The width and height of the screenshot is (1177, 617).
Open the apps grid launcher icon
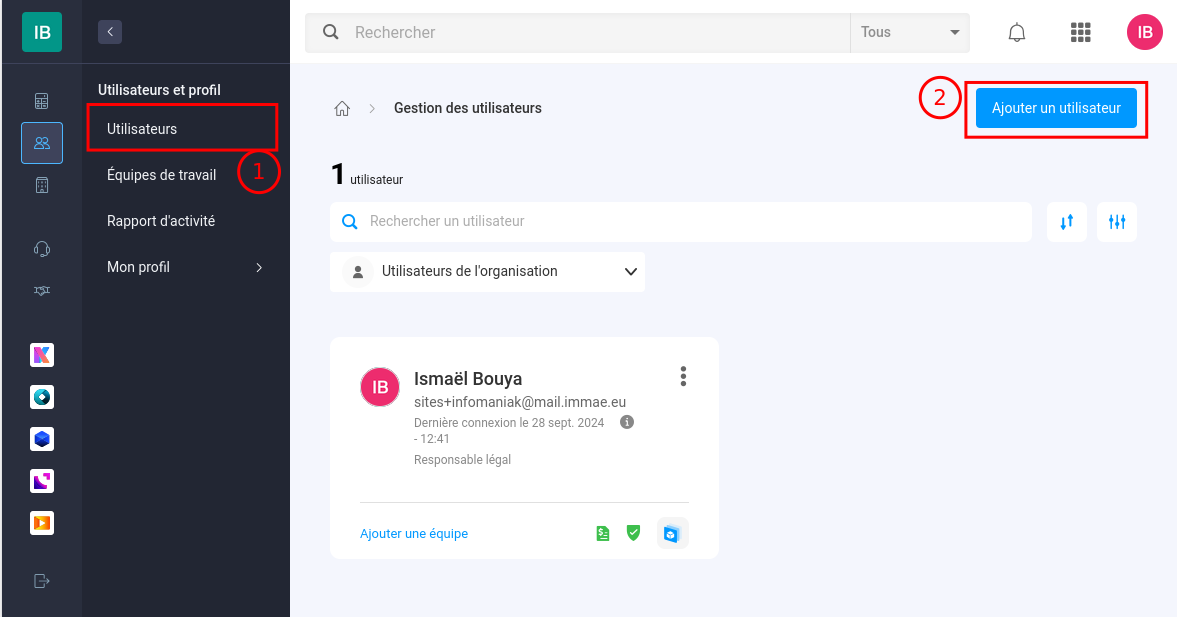(1080, 32)
